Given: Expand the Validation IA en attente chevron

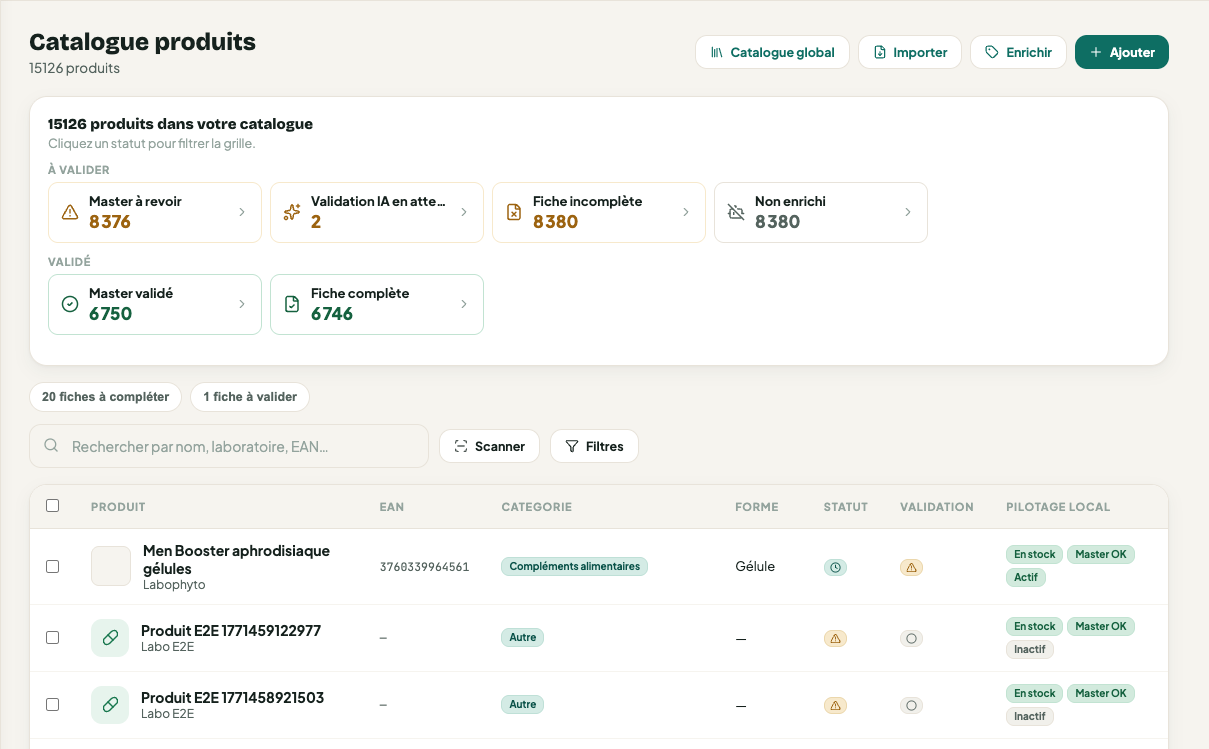Looking at the screenshot, I should click(x=464, y=212).
